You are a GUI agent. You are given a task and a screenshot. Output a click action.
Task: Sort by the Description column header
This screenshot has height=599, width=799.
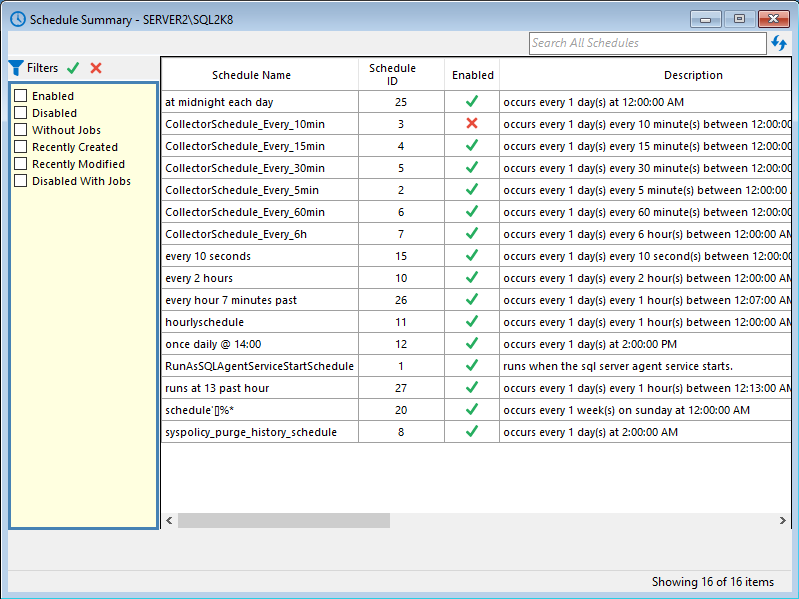pos(645,75)
